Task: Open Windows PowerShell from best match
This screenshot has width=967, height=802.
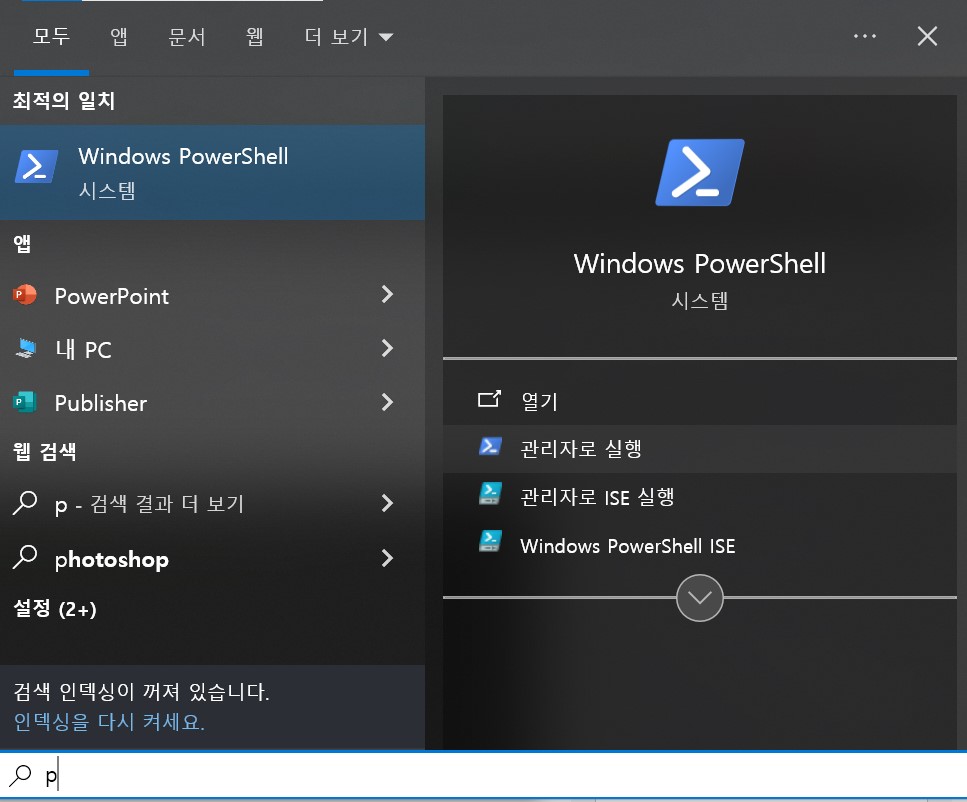Action: [x=183, y=170]
